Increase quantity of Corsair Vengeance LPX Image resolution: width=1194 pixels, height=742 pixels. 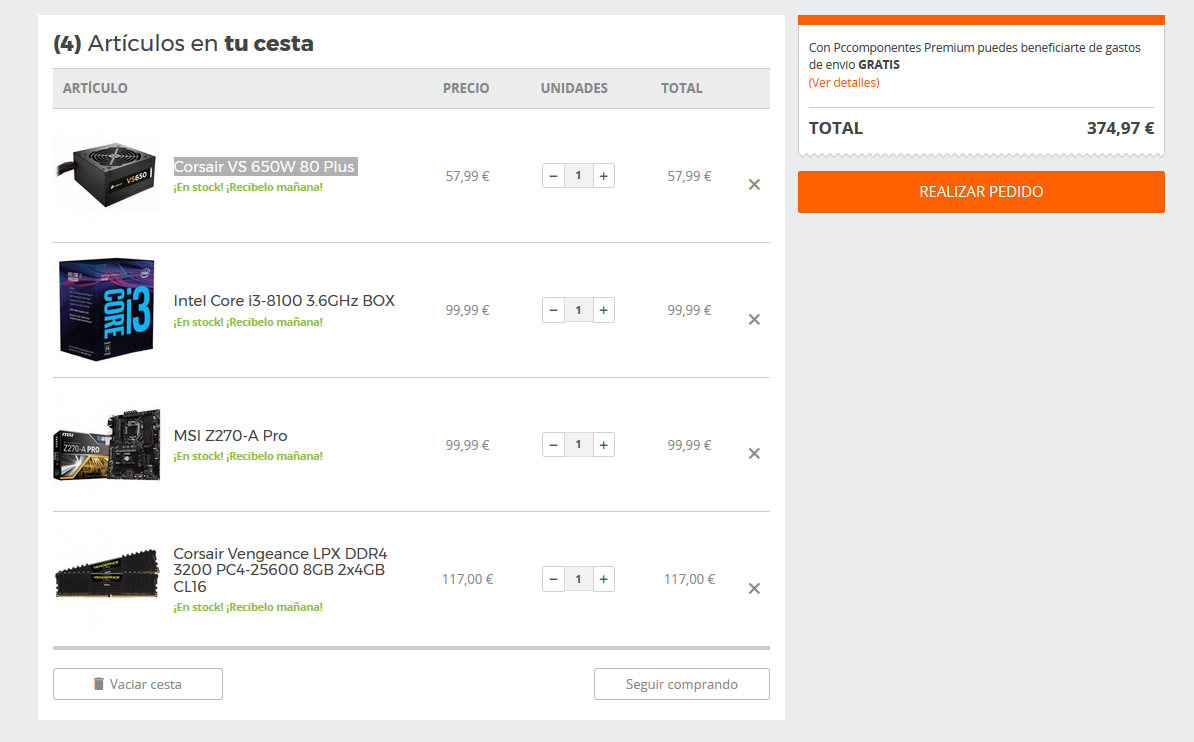(603, 579)
